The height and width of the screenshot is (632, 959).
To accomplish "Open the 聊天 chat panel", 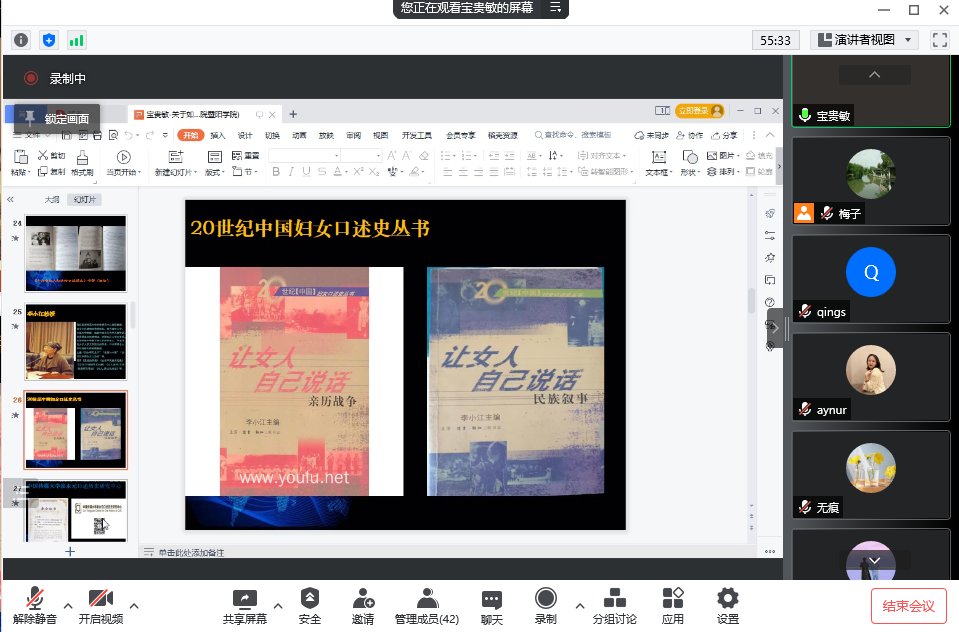I will (492, 606).
